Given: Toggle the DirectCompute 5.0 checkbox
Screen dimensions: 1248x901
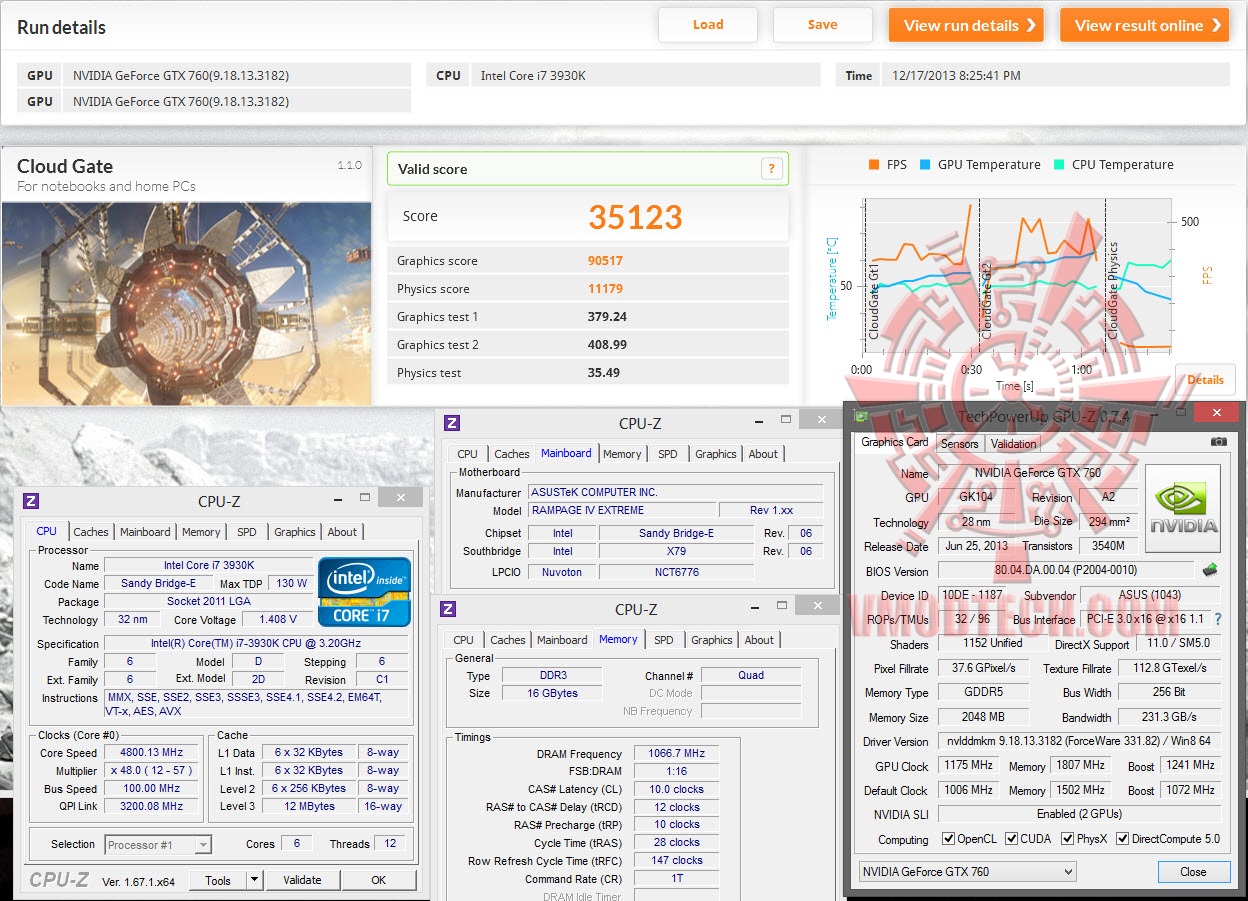Looking at the screenshot, I should [x=1122, y=839].
